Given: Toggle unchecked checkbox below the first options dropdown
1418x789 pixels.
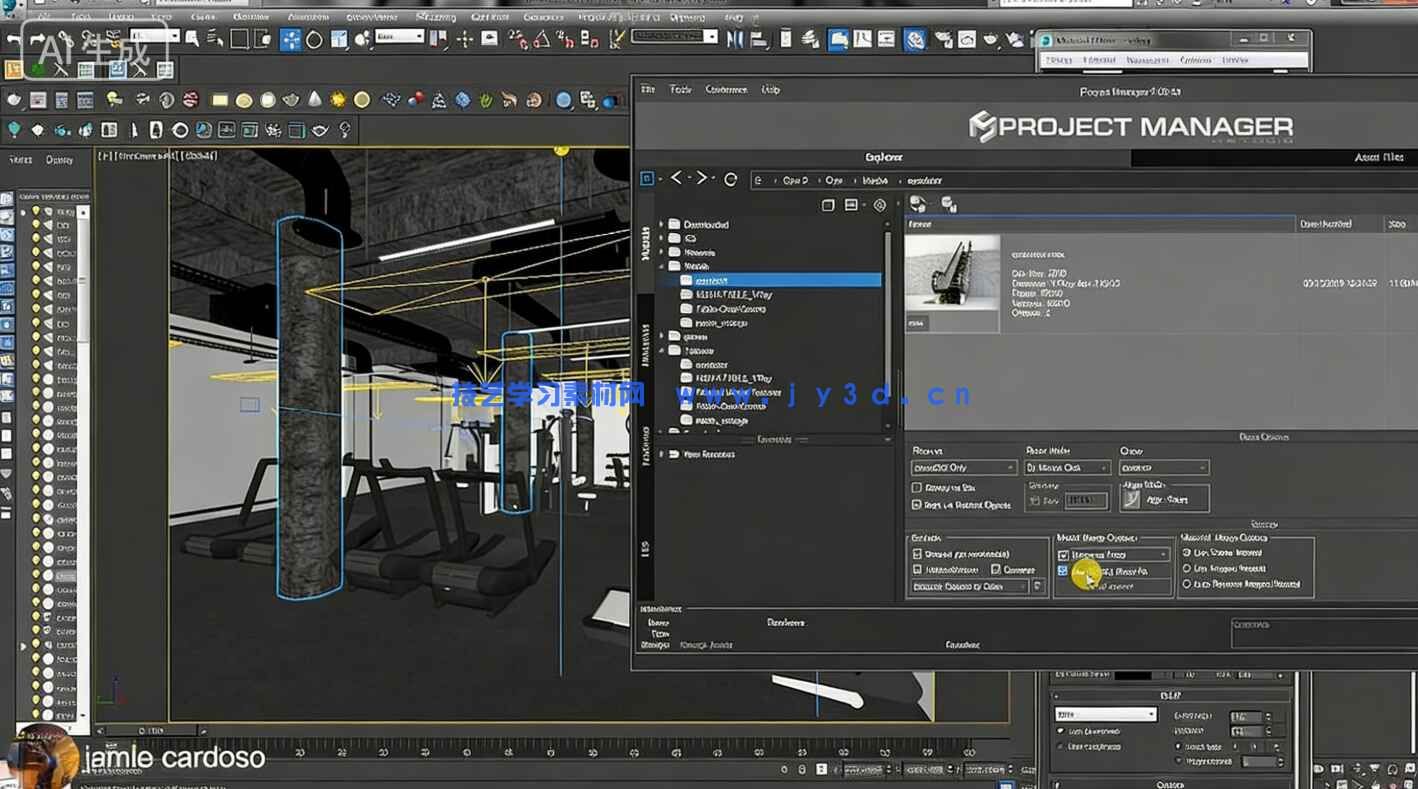Looking at the screenshot, I should click(x=917, y=488).
